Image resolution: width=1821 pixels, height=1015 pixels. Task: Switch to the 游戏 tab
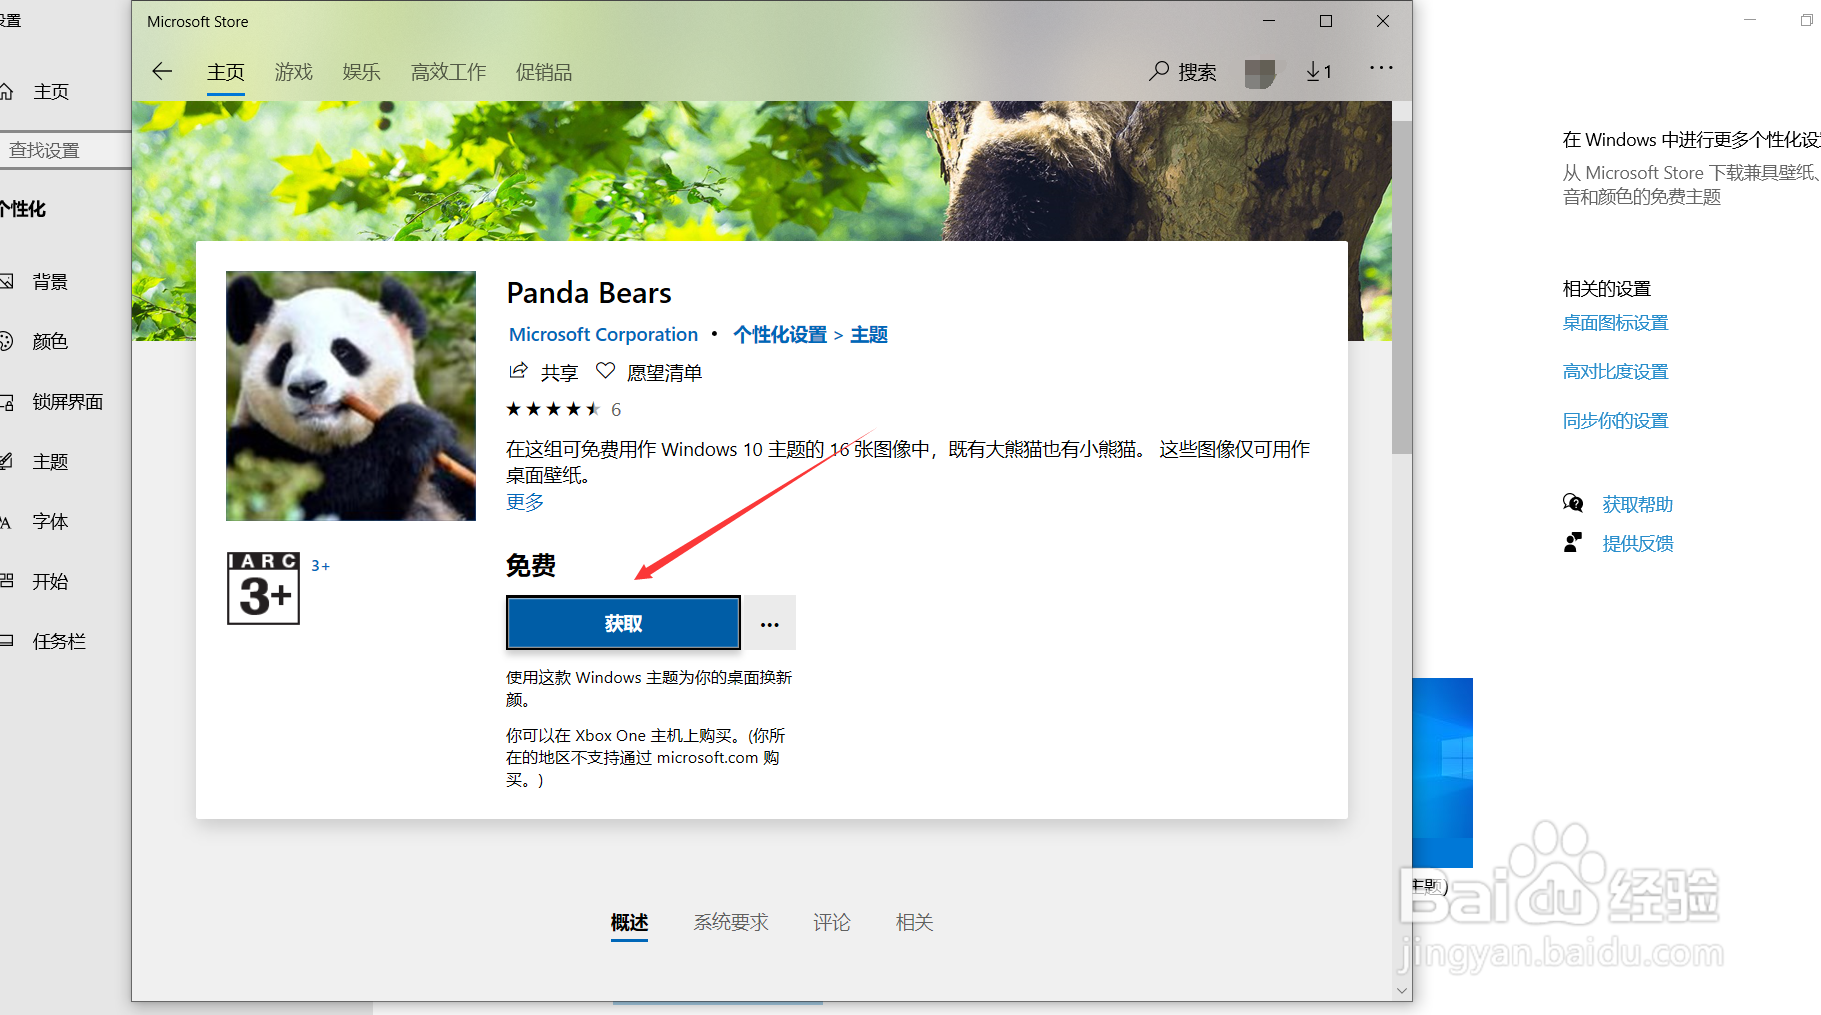294,72
